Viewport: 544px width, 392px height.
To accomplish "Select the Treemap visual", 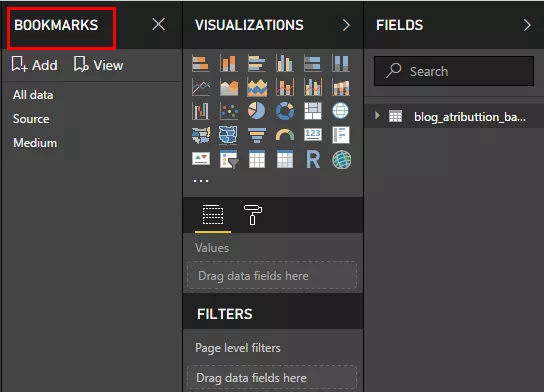I will click(x=313, y=111).
